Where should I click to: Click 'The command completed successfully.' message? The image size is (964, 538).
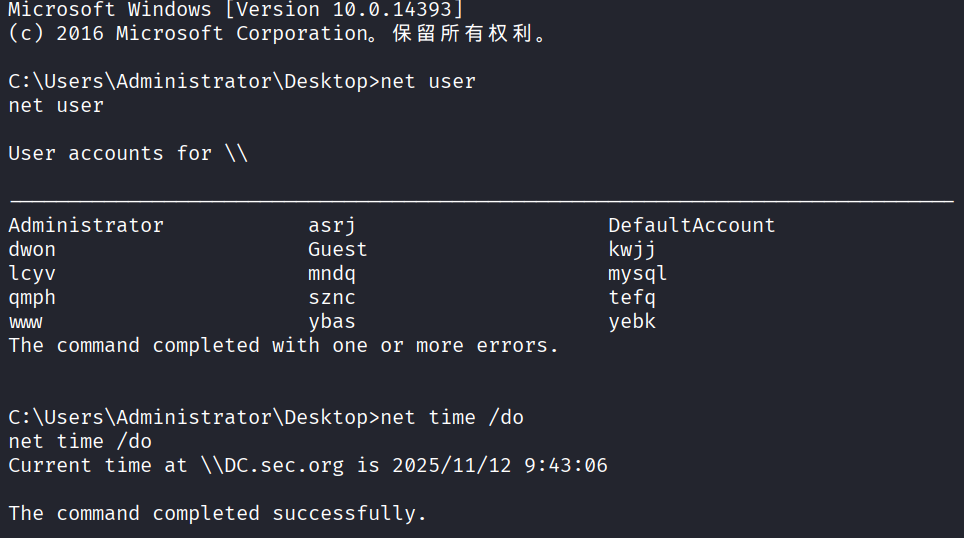(x=217, y=513)
